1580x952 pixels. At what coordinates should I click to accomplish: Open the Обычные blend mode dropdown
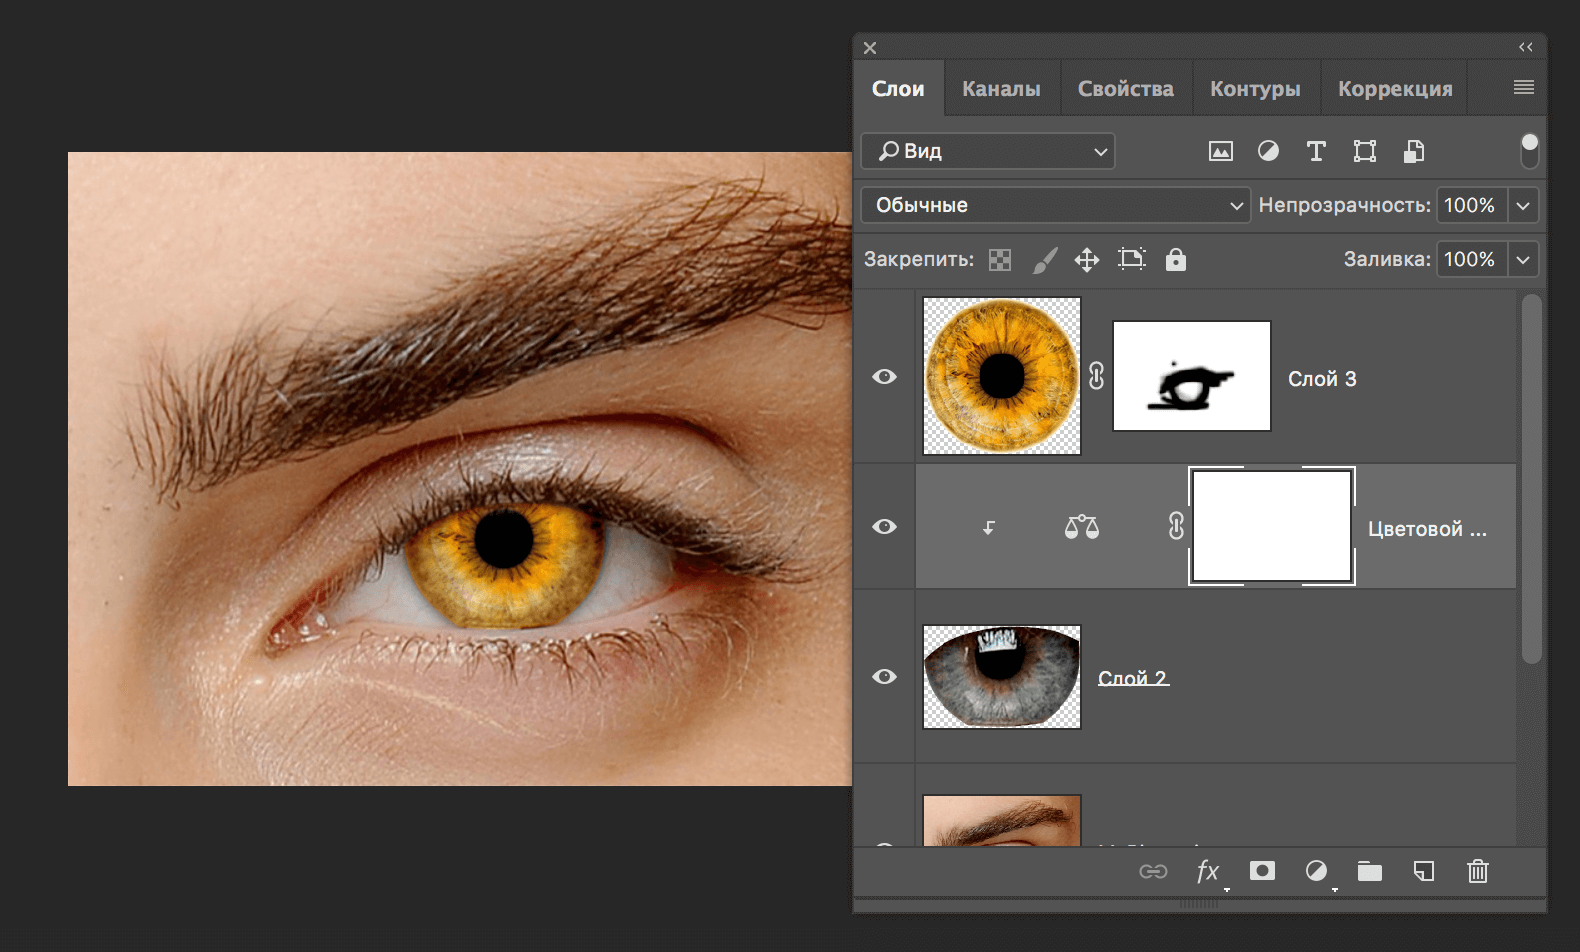(1055, 205)
